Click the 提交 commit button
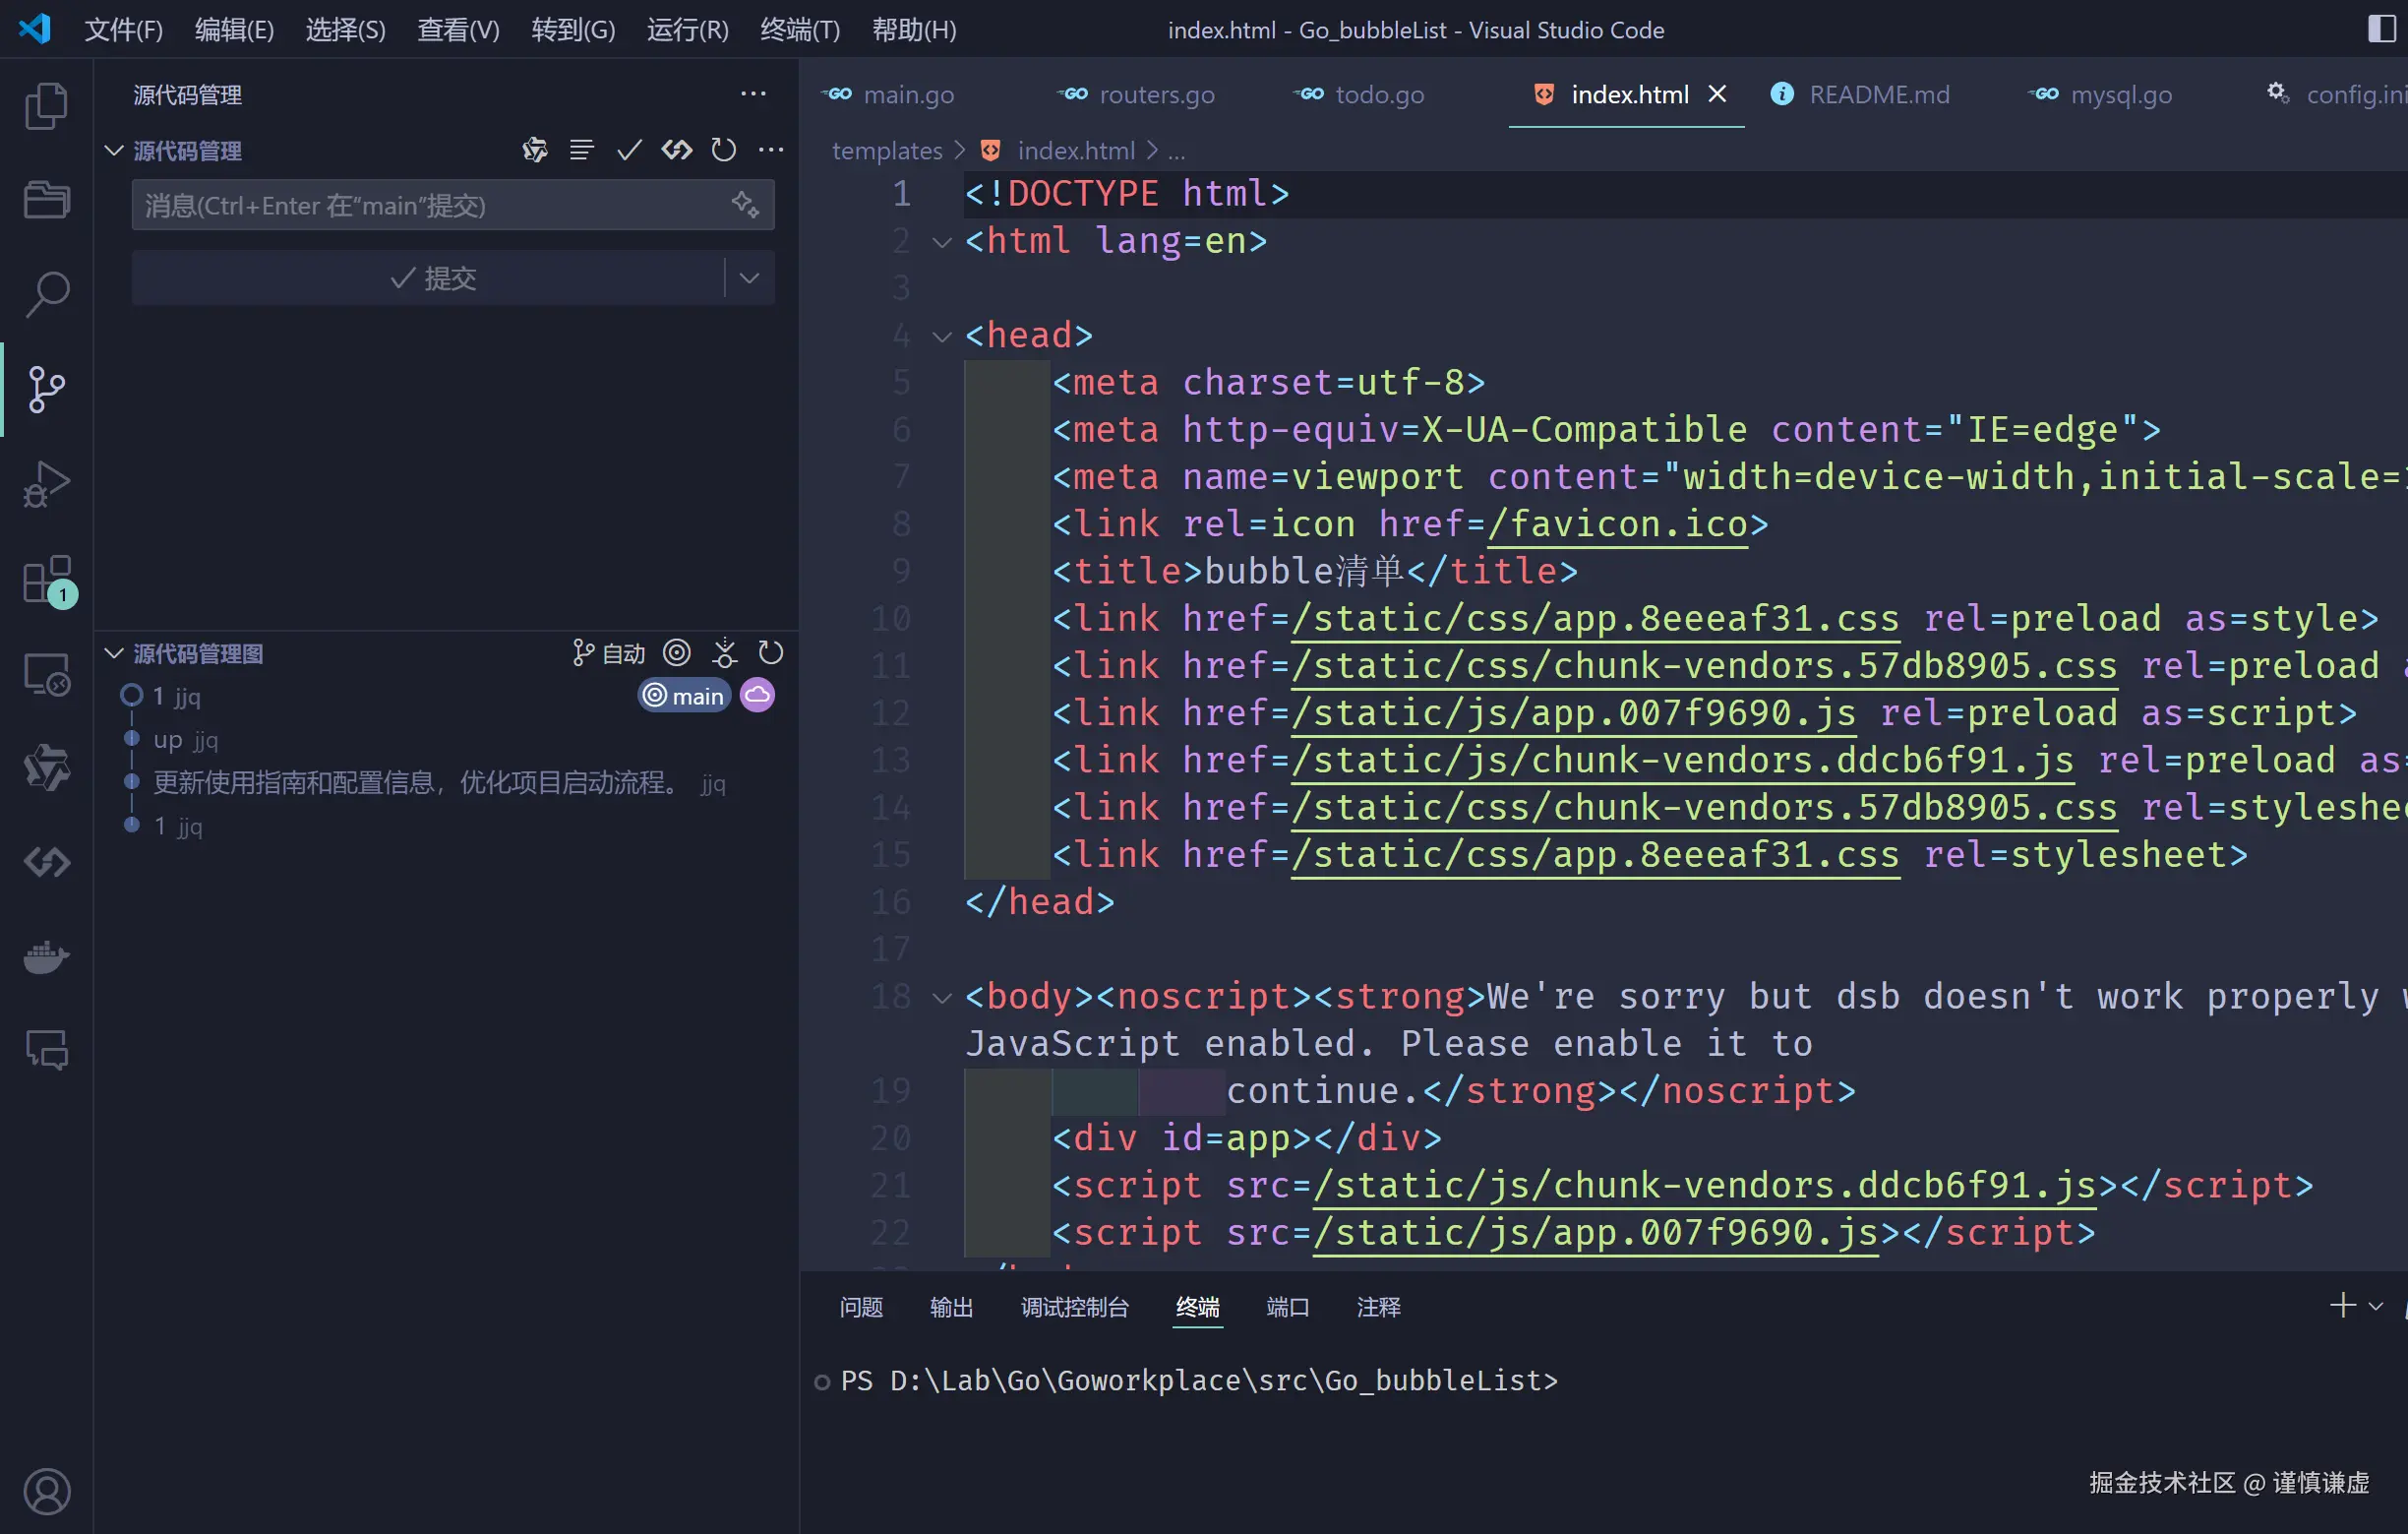Viewport: 2408px width, 1534px height. (430, 278)
